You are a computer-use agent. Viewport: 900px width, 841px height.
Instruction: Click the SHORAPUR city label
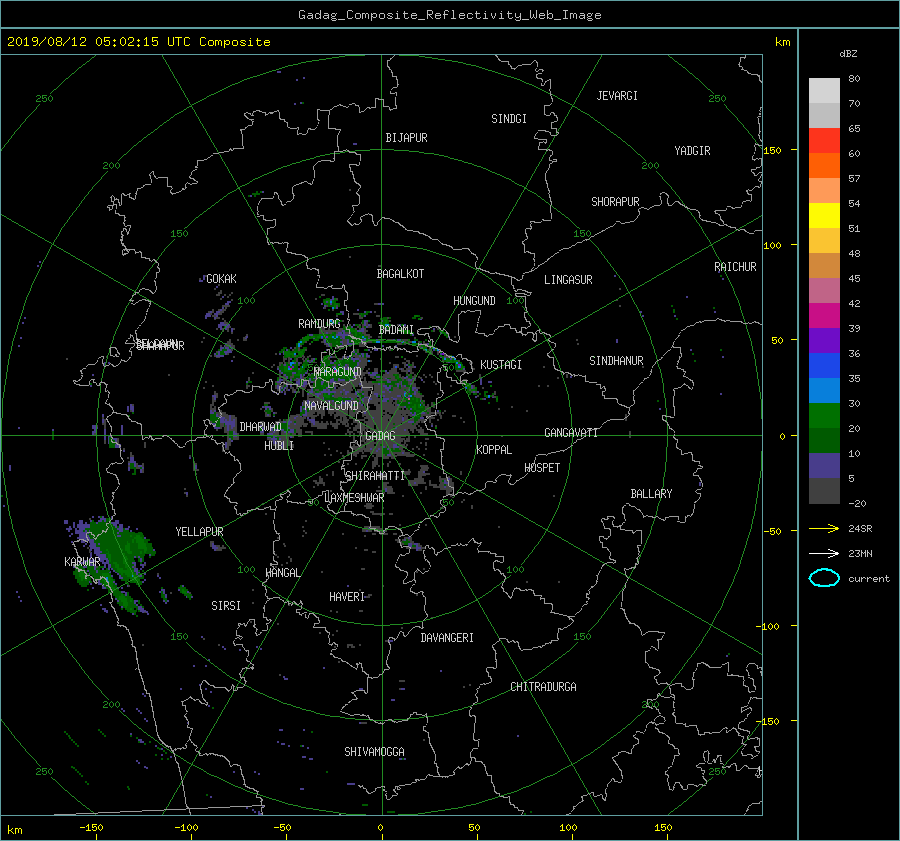[x=615, y=202]
